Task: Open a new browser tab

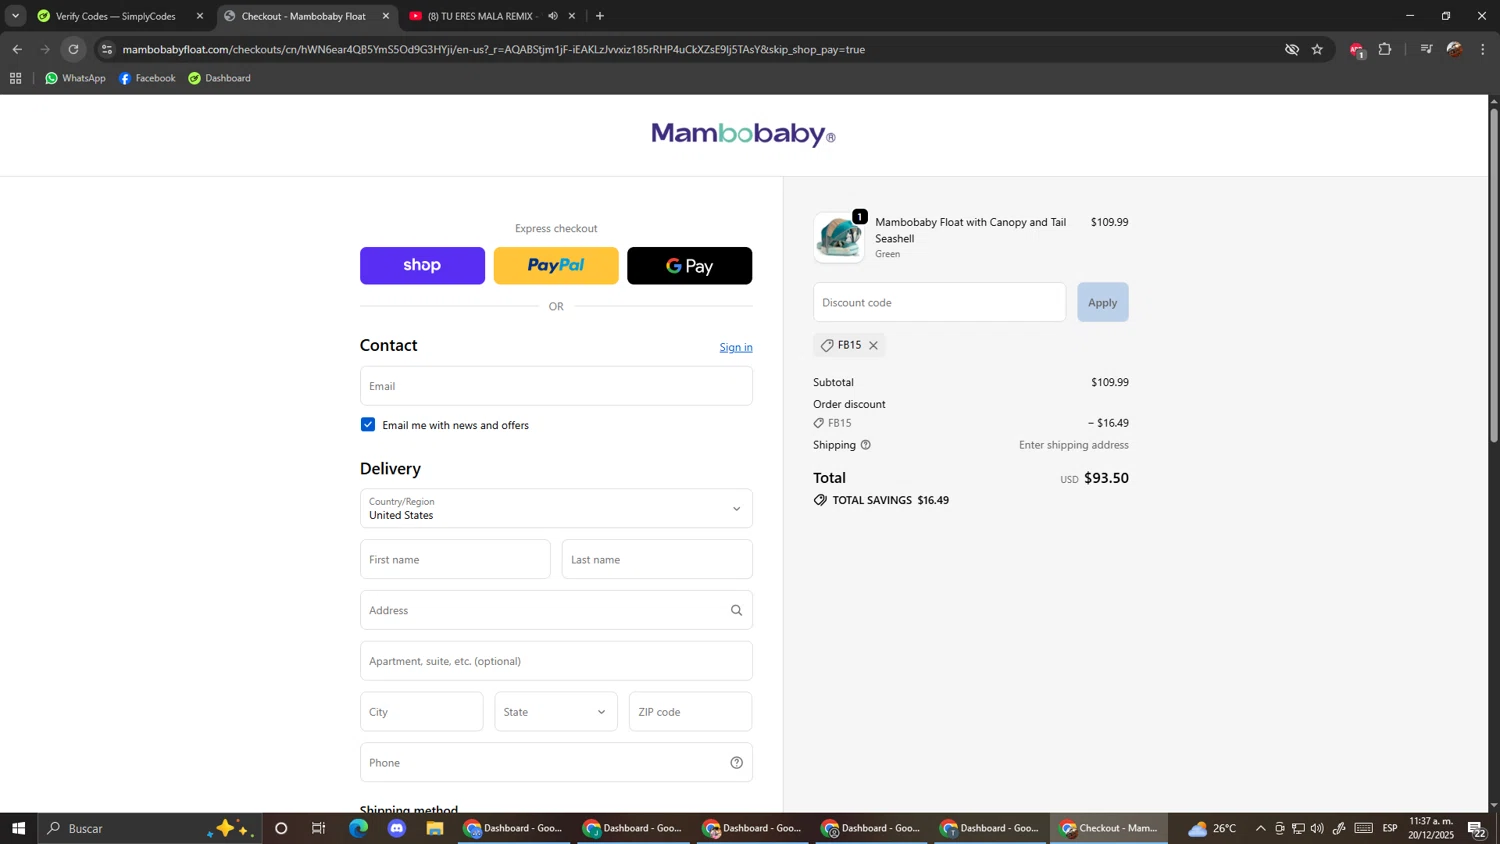Action: coord(600,16)
